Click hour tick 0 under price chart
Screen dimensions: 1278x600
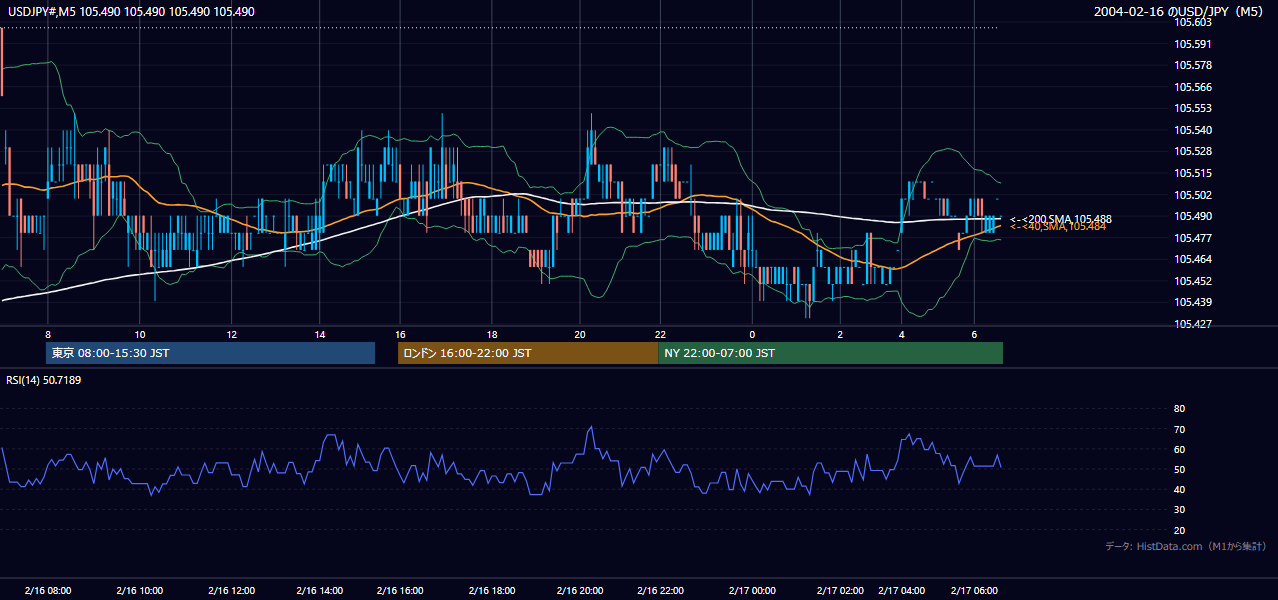pyautogui.click(x=752, y=334)
